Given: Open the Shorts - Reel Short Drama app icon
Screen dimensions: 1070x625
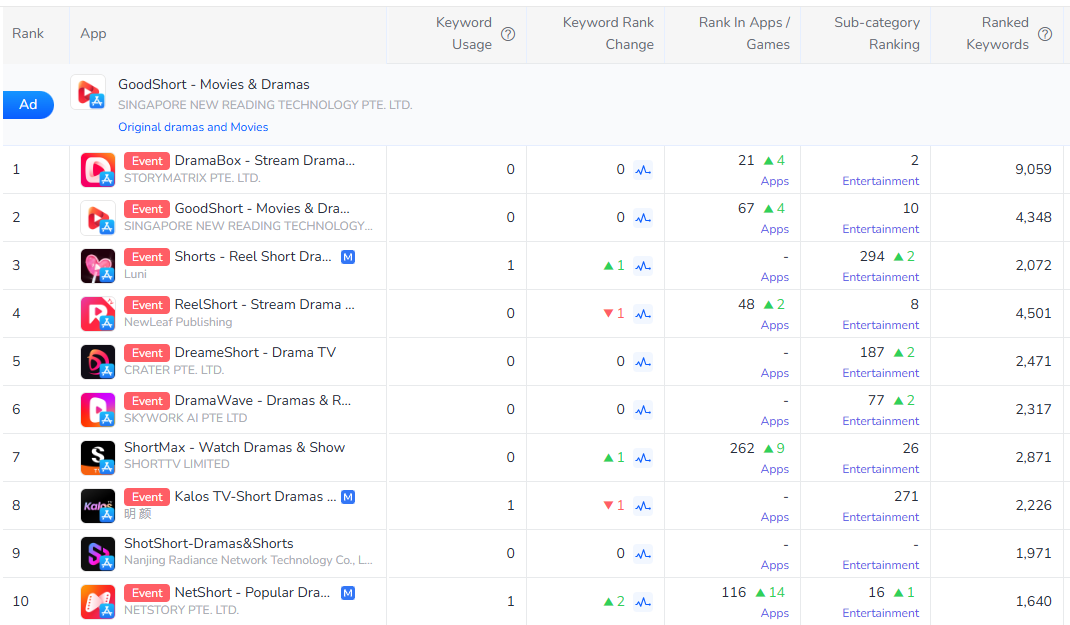Looking at the screenshot, I should pos(98,265).
